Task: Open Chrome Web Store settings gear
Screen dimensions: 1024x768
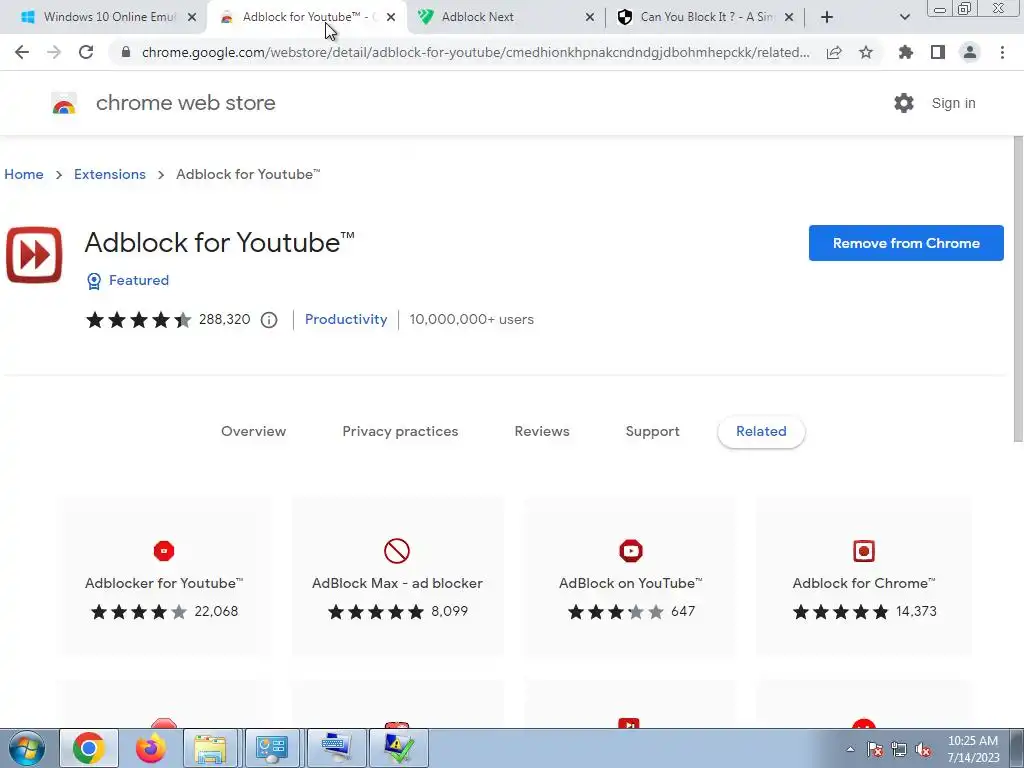Action: (904, 103)
